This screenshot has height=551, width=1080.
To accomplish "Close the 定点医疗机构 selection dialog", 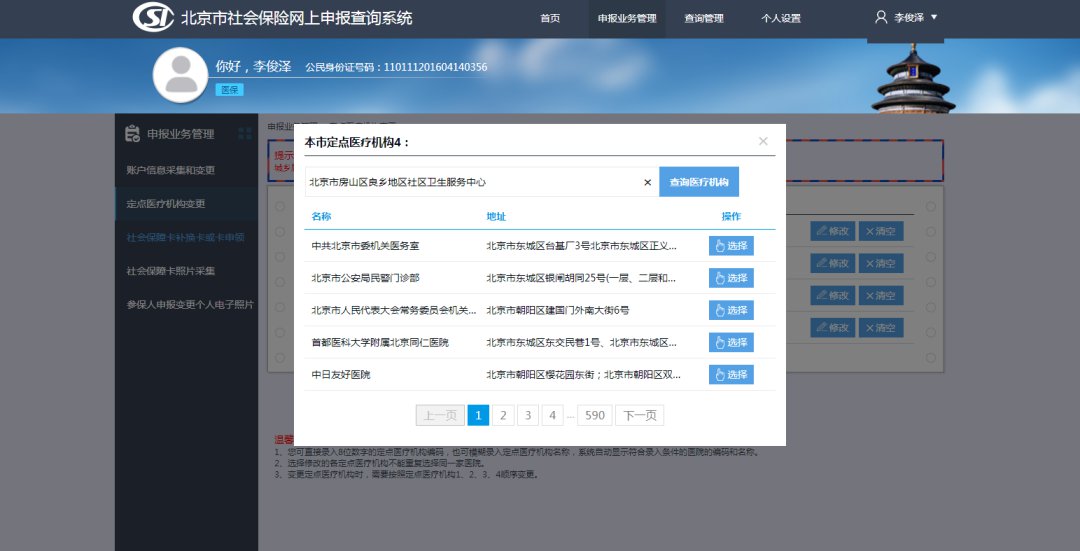I will 763,141.
